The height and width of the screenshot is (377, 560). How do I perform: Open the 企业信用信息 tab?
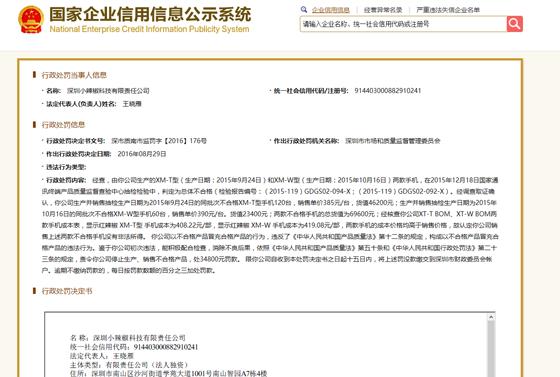[x=331, y=10]
